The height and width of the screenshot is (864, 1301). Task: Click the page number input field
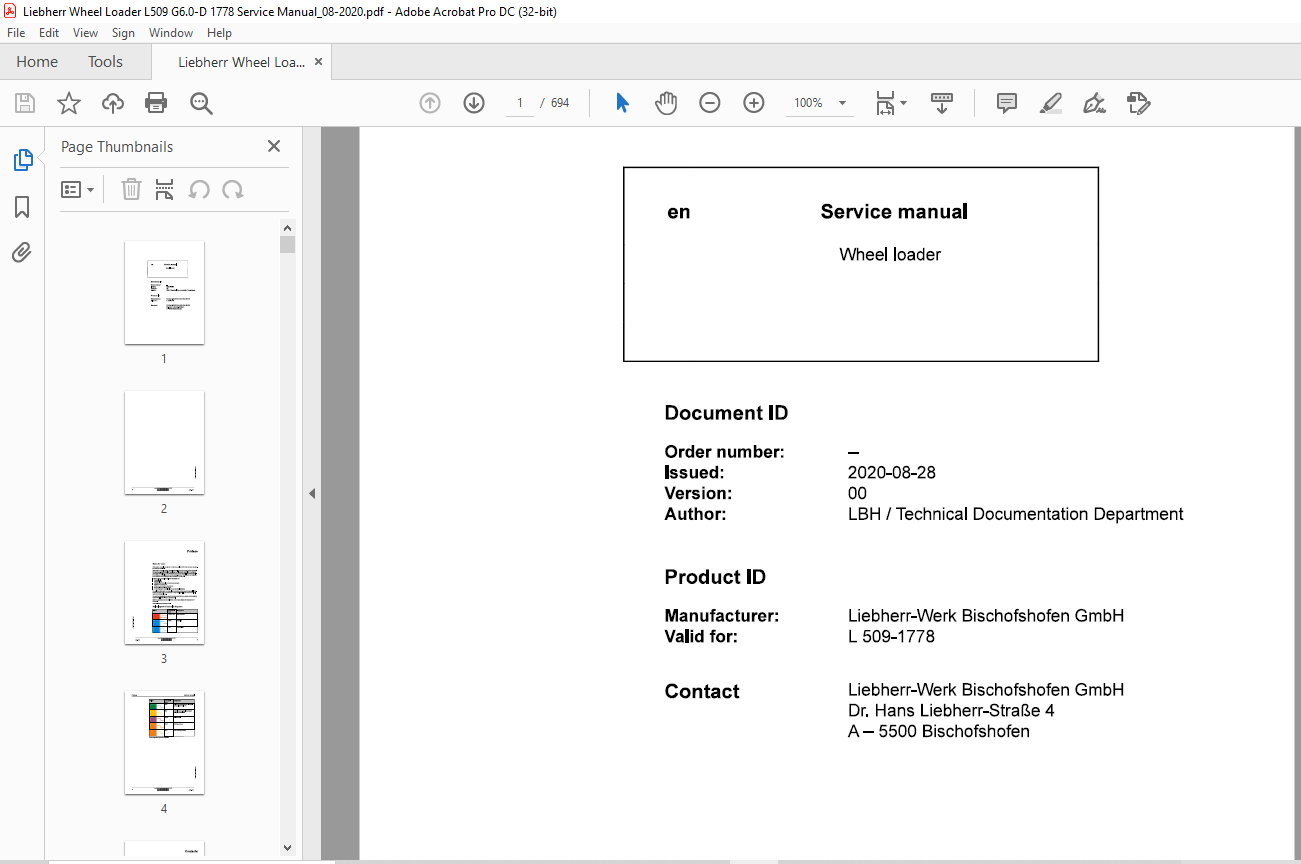tap(520, 103)
